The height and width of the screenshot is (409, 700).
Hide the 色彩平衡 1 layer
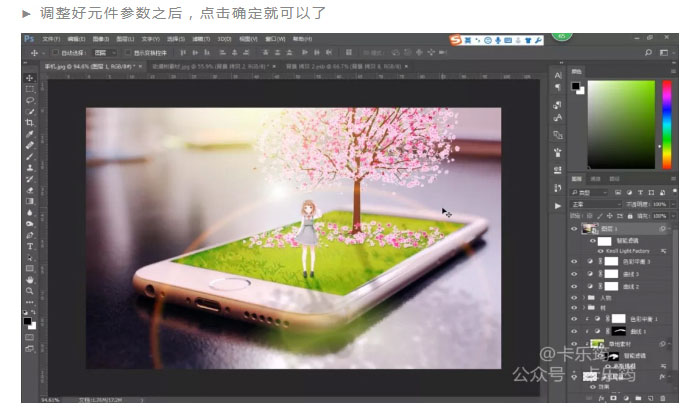(x=574, y=319)
